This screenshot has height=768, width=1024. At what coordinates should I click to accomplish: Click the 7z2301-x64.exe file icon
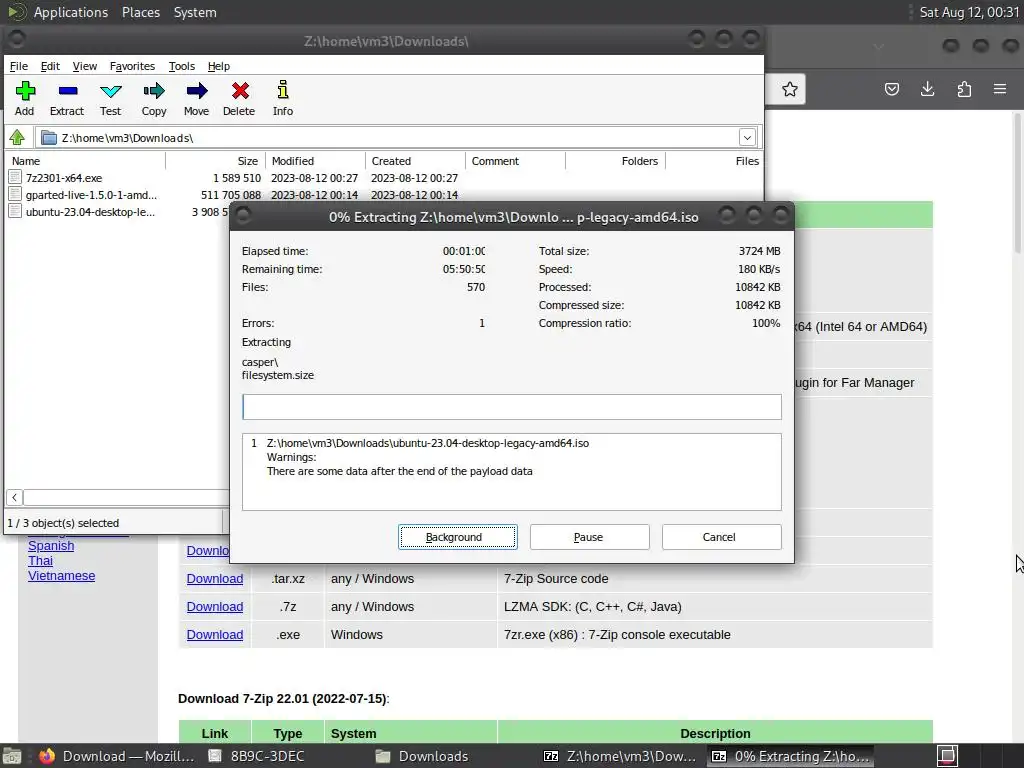[x=15, y=177]
